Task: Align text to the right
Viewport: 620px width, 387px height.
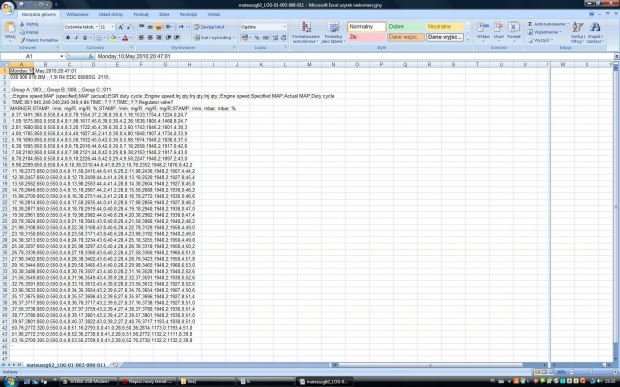Action: point(159,38)
